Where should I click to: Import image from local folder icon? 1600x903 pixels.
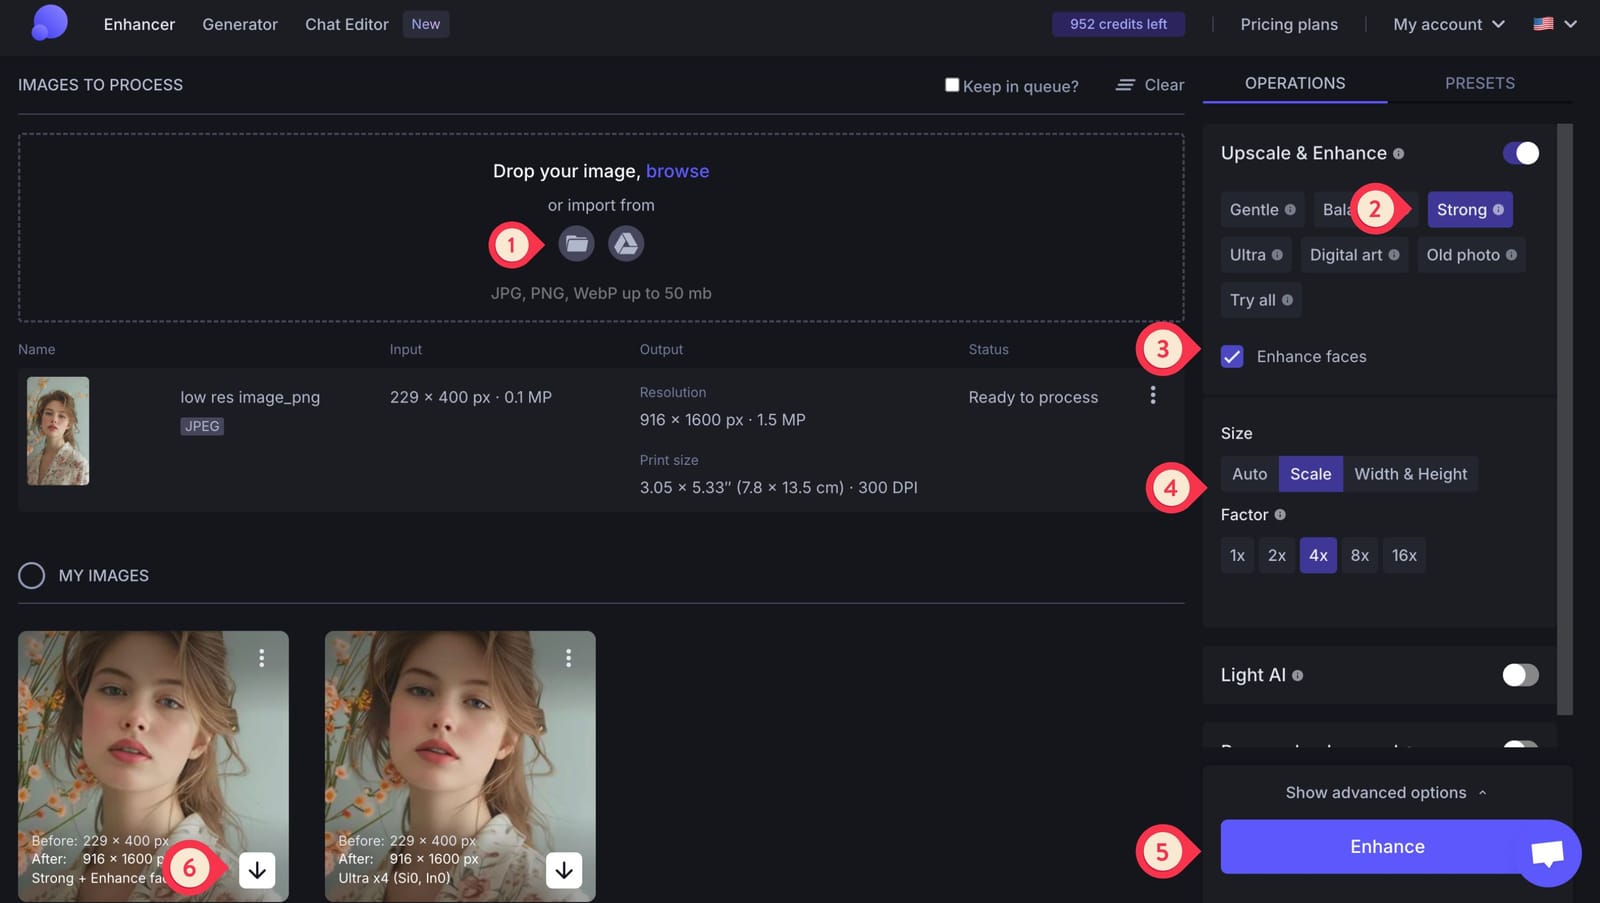tap(576, 243)
